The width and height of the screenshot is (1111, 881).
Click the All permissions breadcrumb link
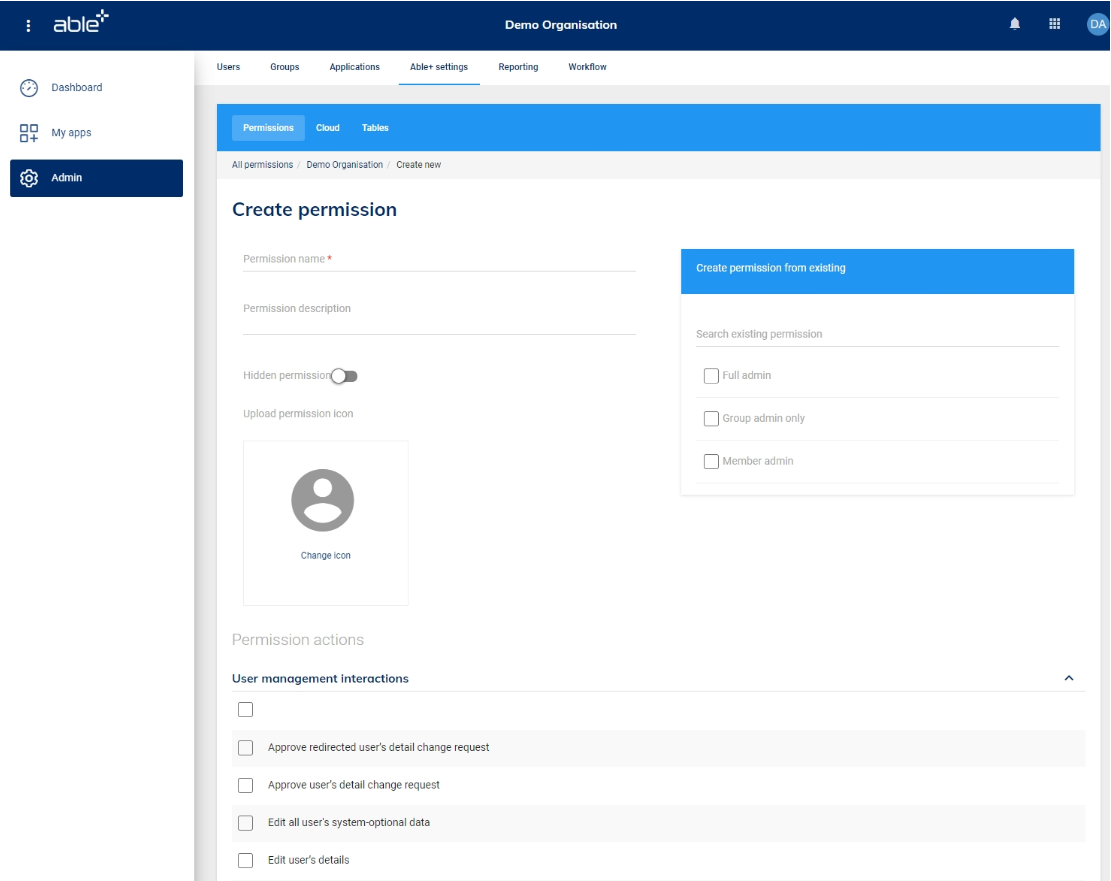pyautogui.click(x=262, y=165)
